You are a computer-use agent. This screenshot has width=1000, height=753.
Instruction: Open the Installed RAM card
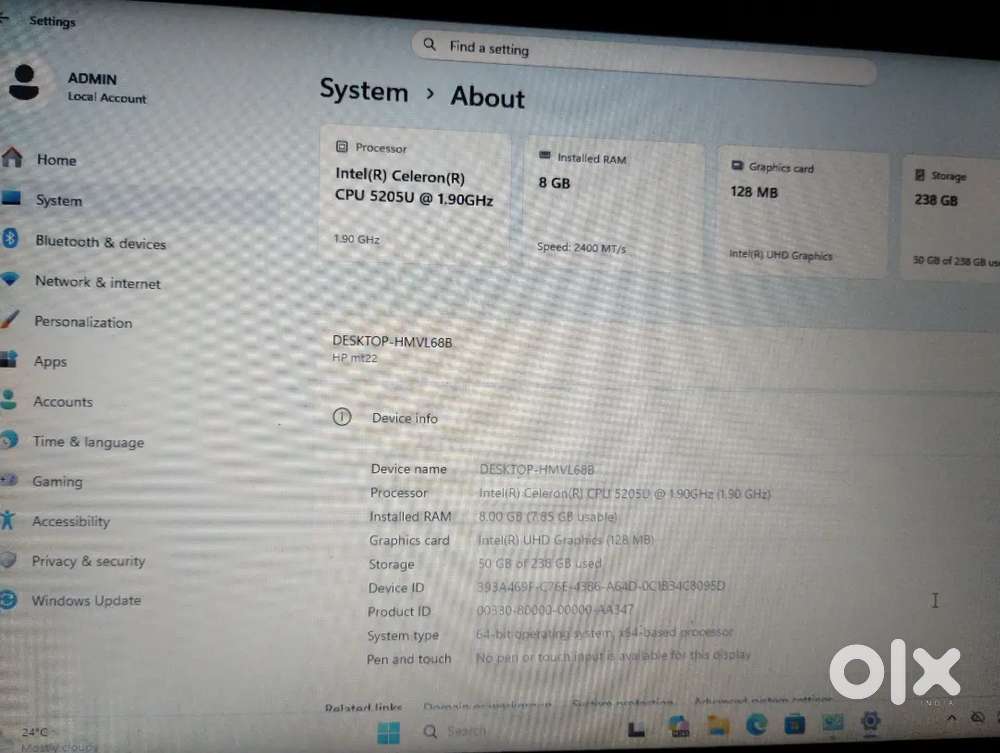[x=614, y=205]
